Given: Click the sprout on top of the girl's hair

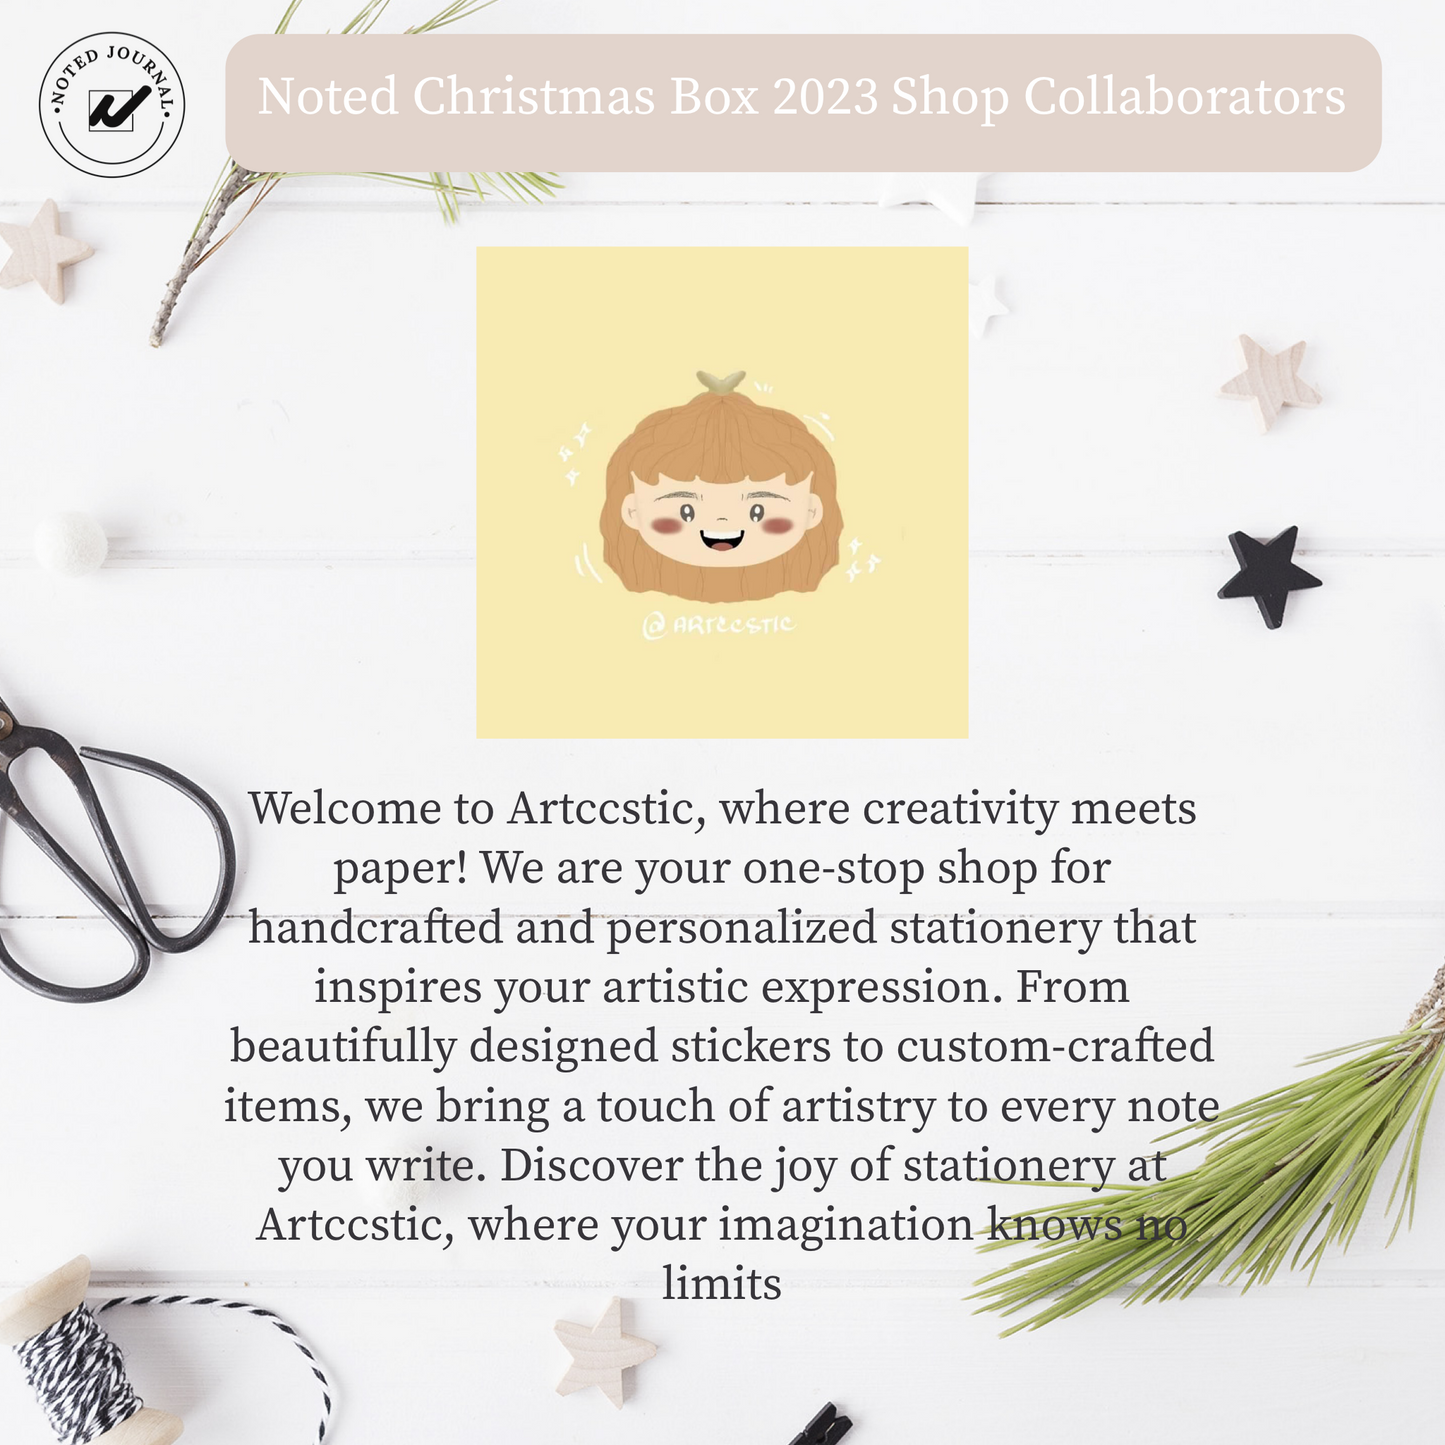Looking at the screenshot, I should click(x=720, y=380).
